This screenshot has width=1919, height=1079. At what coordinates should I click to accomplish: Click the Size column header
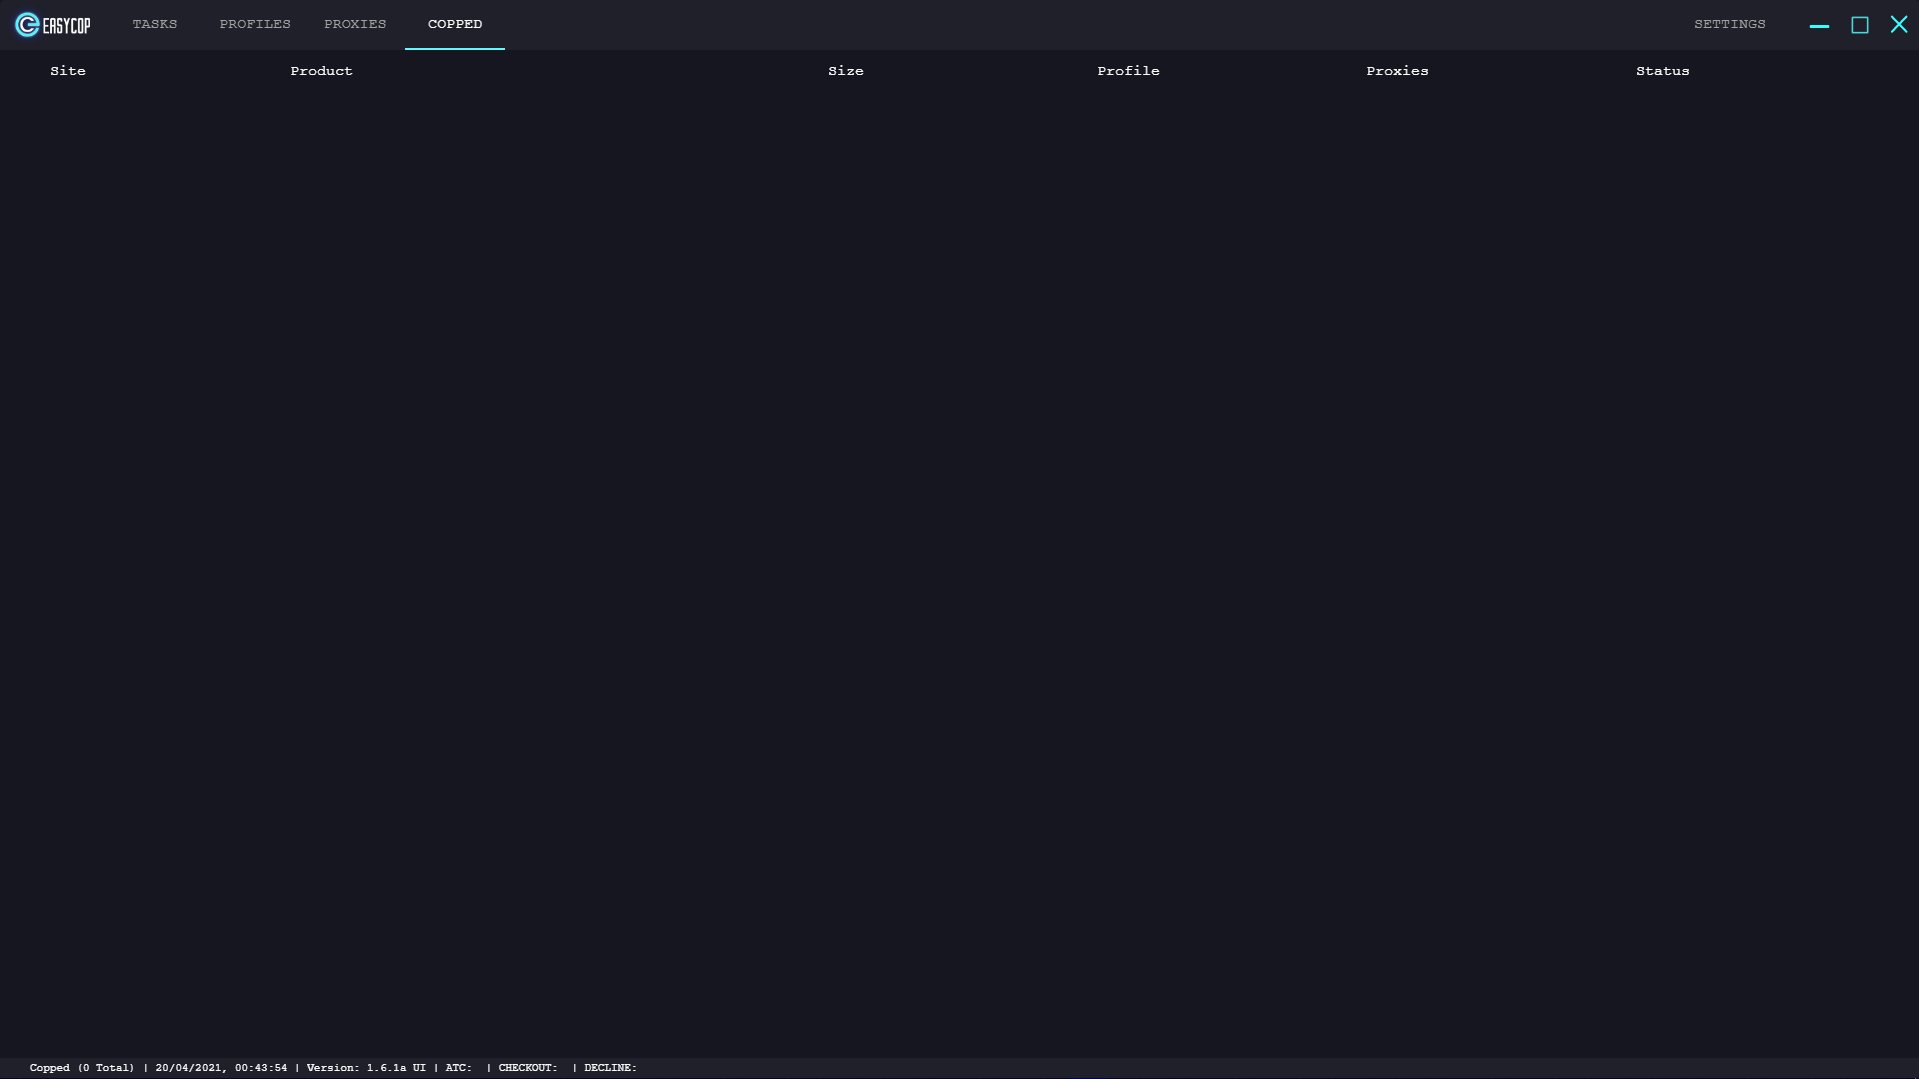coord(845,71)
